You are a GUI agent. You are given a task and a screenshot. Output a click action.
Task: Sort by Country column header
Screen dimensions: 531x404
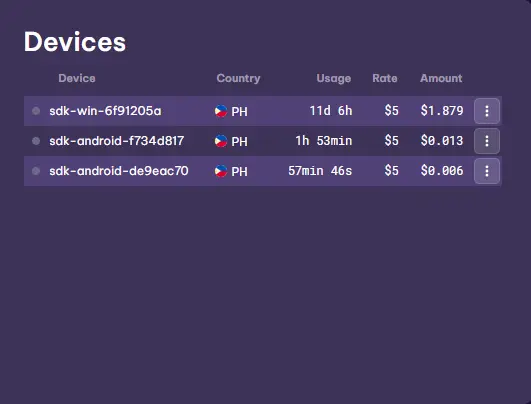click(x=238, y=78)
